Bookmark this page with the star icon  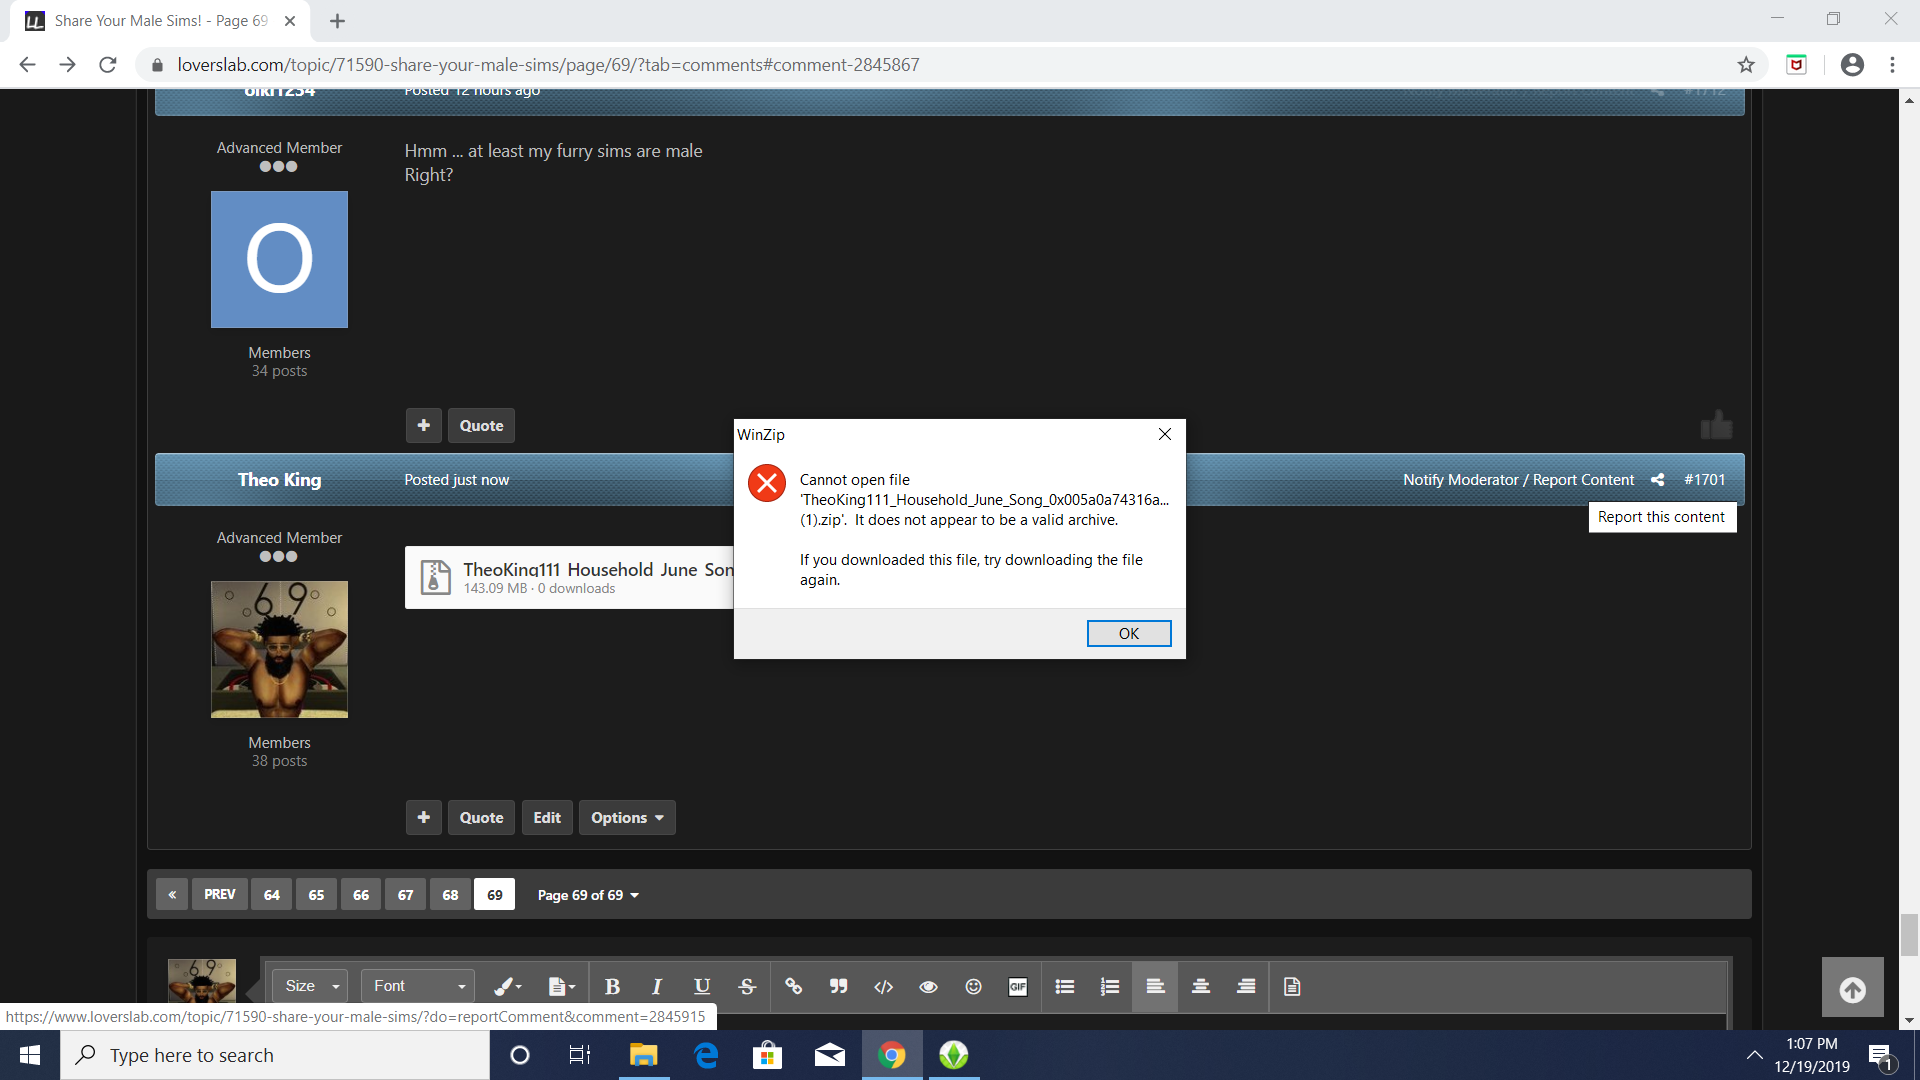(x=1746, y=65)
